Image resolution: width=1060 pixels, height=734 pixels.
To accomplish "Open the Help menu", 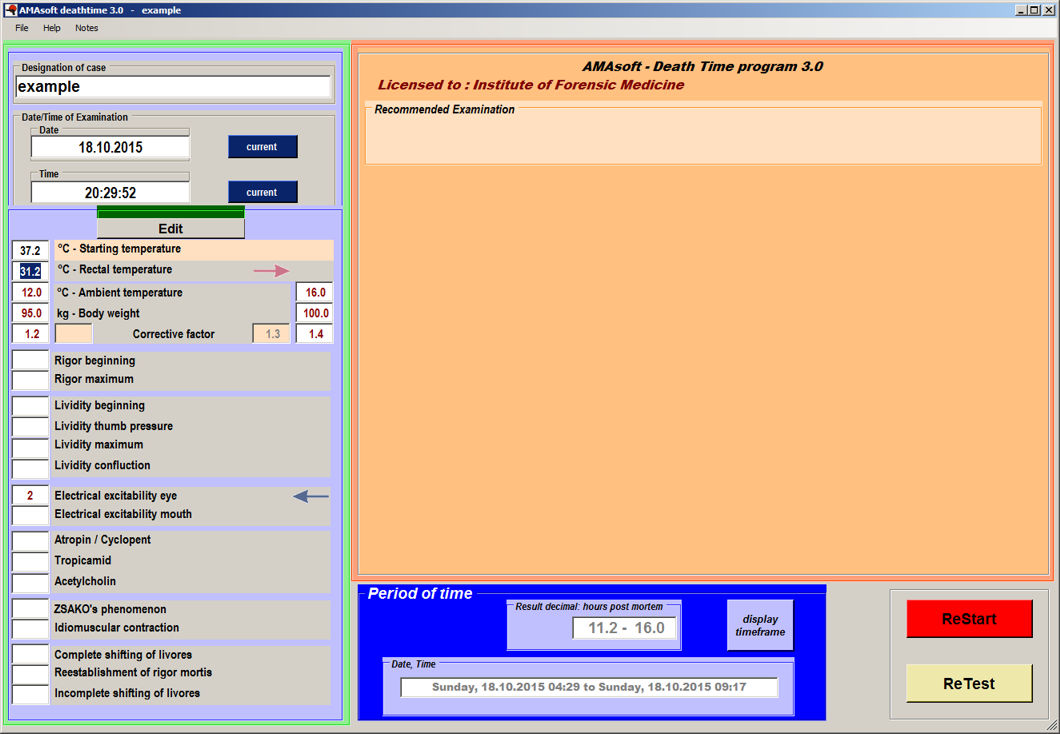I will pyautogui.click(x=52, y=28).
